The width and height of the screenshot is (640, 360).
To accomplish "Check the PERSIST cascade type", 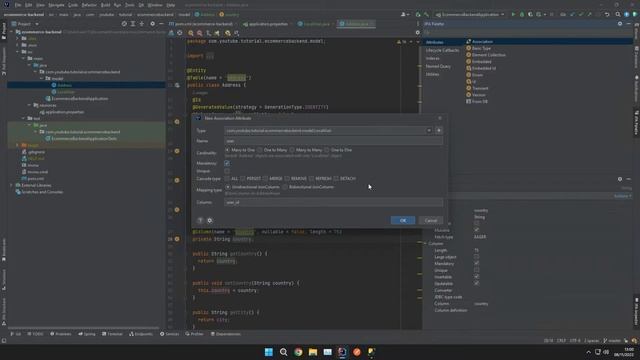I will pos(243,179).
